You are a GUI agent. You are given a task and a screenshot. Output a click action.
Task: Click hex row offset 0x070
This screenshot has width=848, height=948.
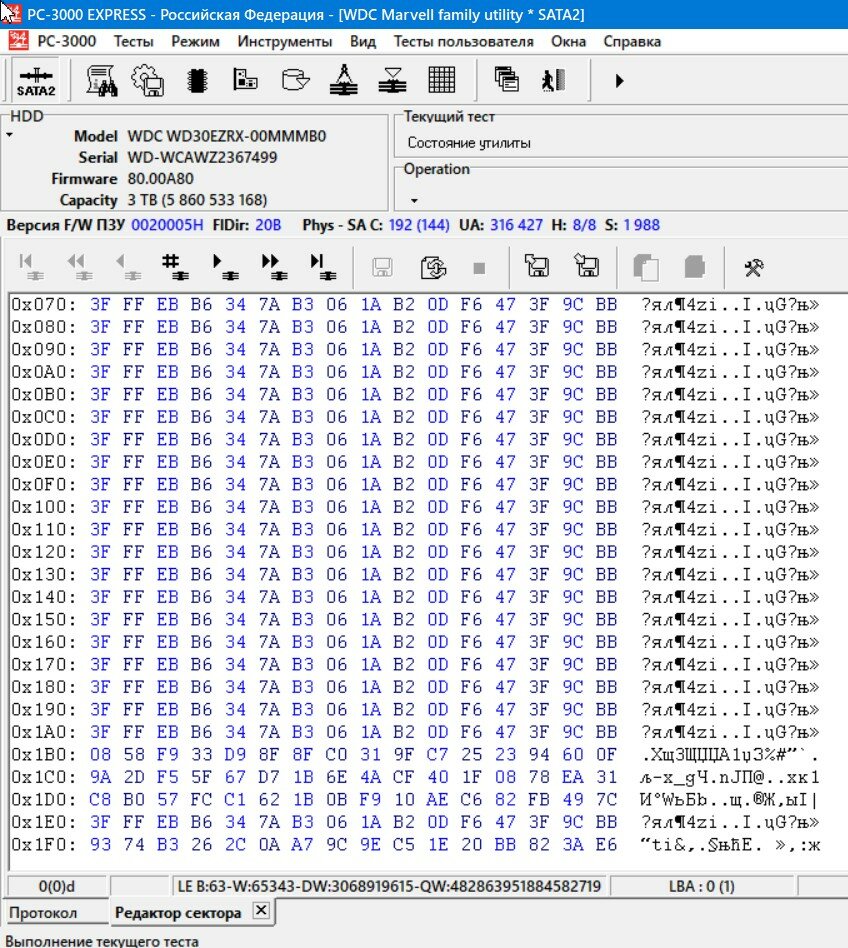pos(44,305)
